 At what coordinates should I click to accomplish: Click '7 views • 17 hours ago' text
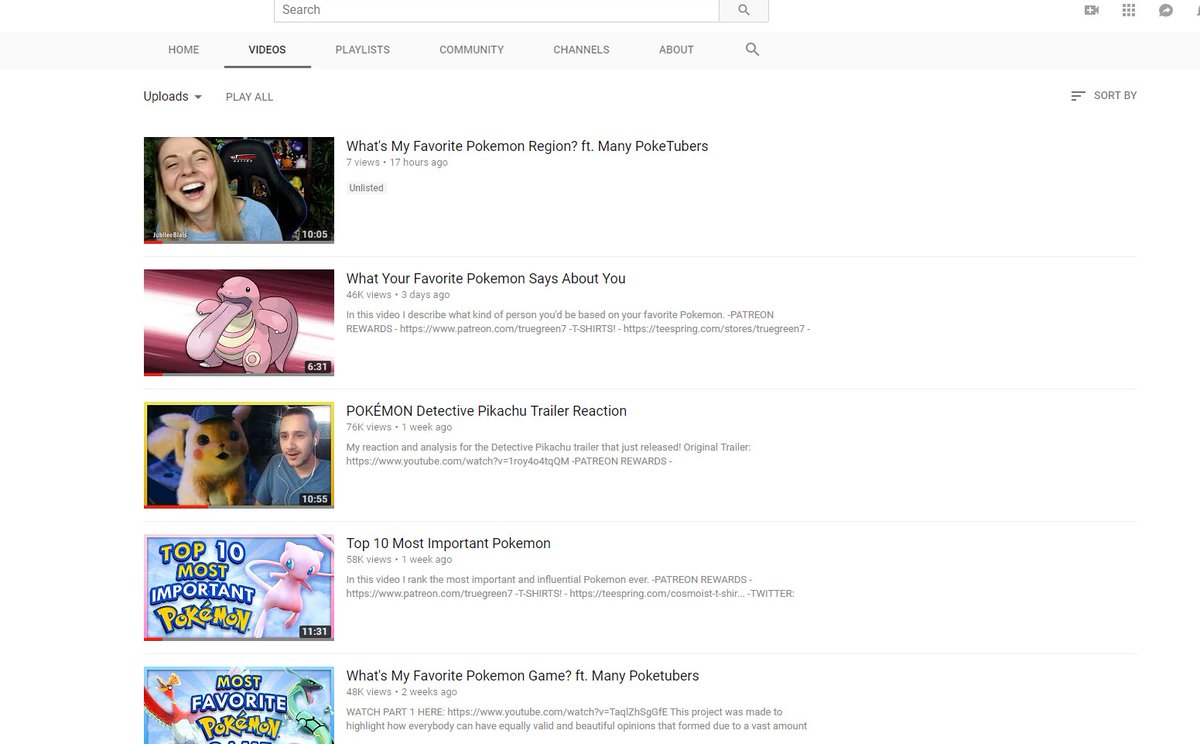point(397,162)
